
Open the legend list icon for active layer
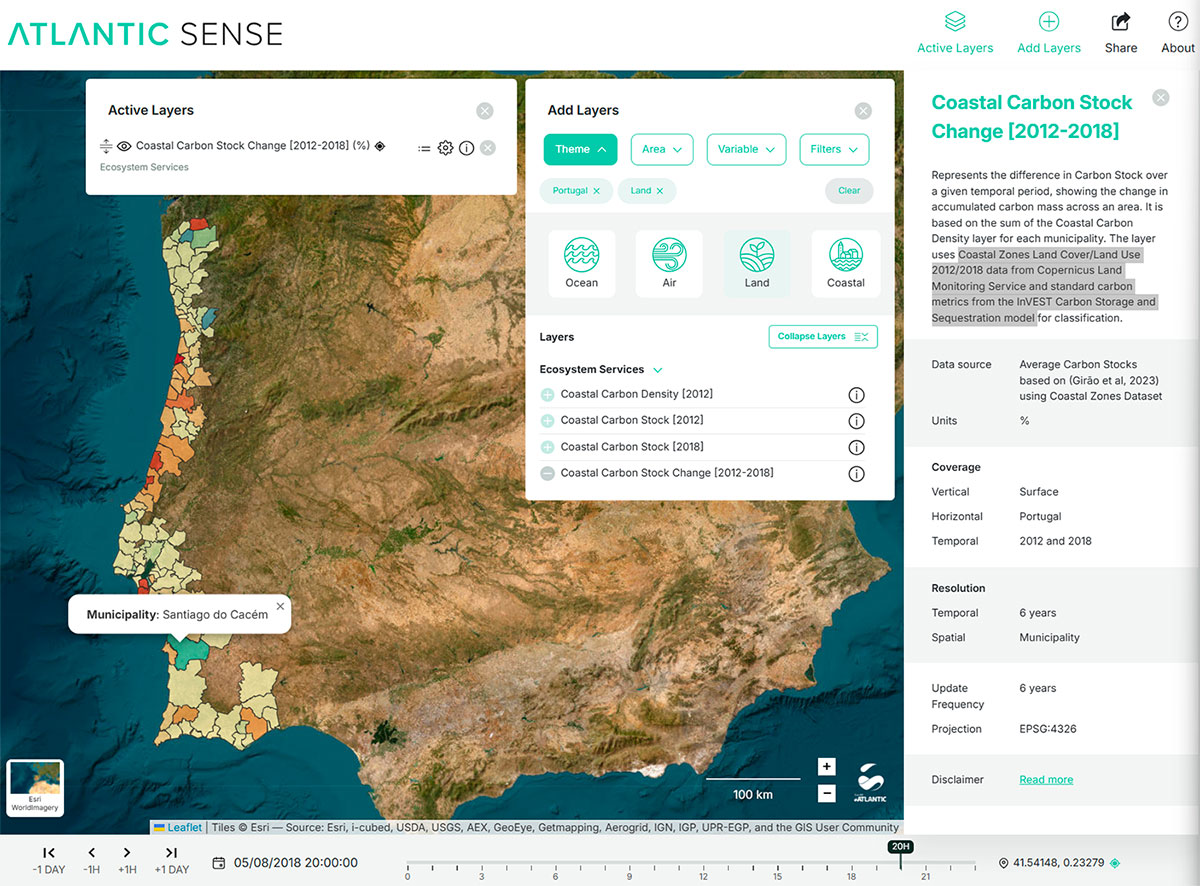pyautogui.click(x=424, y=148)
